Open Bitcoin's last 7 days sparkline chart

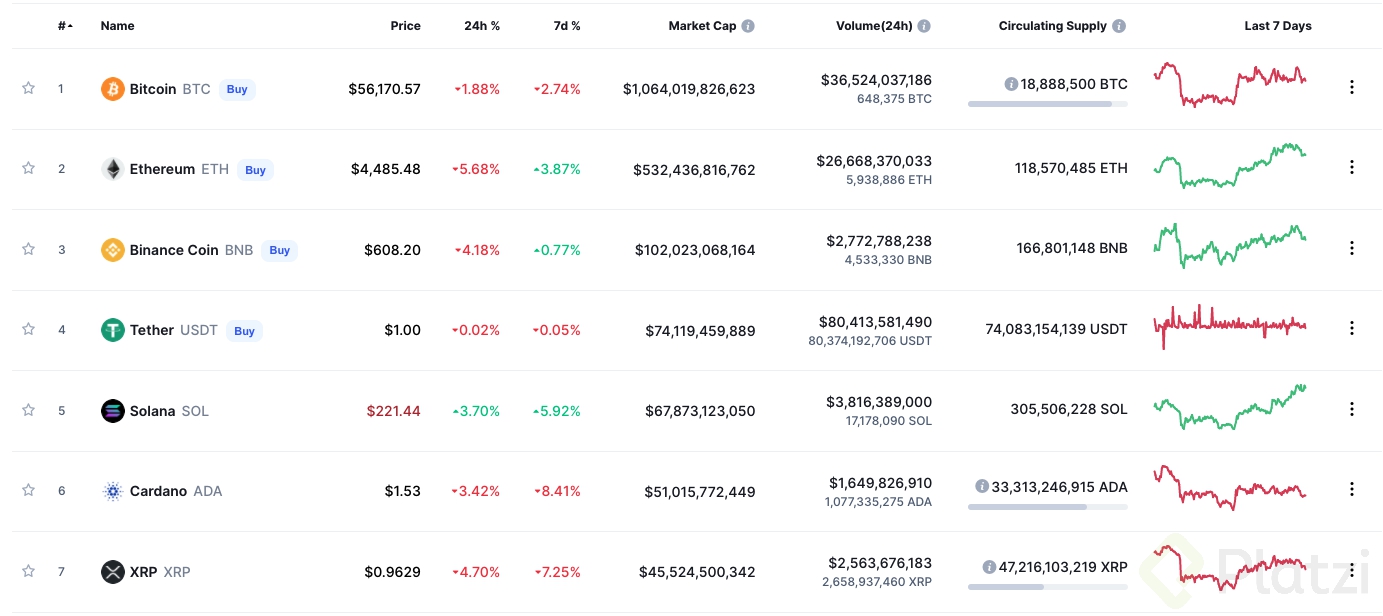tap(1230, 85)
